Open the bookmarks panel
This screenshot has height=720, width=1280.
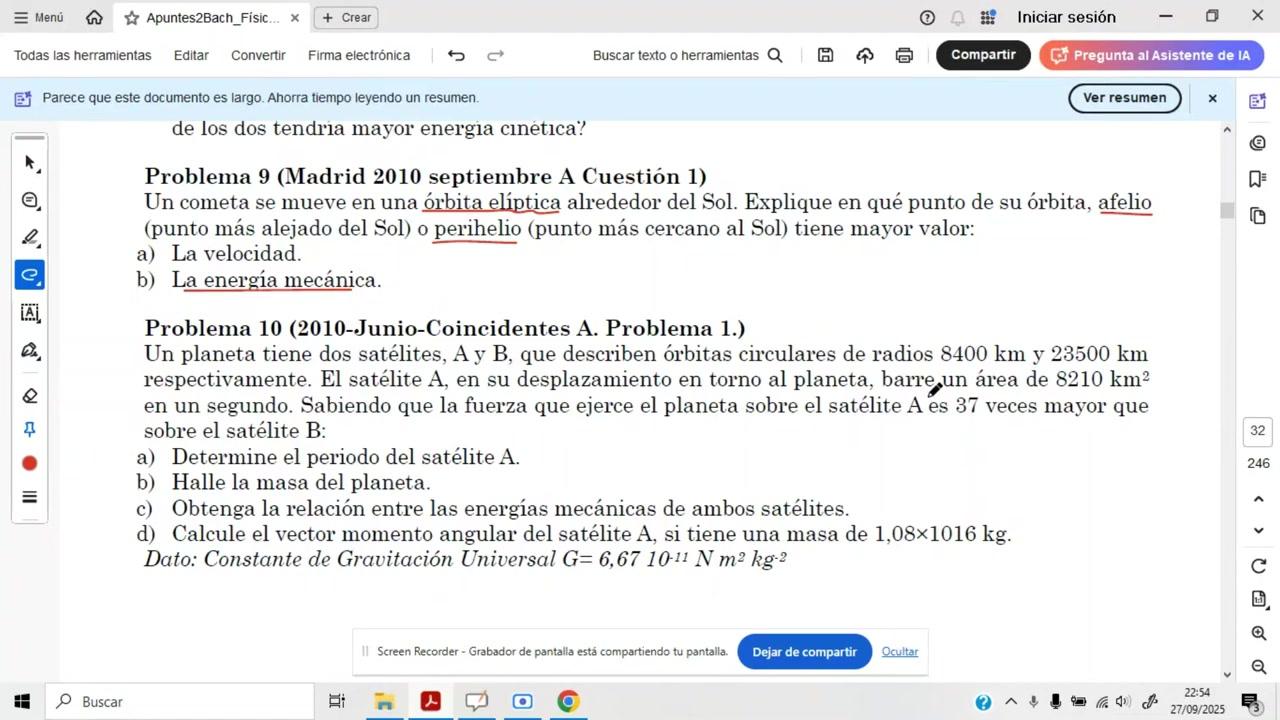pyautogui.click(x=1258, y=179)
